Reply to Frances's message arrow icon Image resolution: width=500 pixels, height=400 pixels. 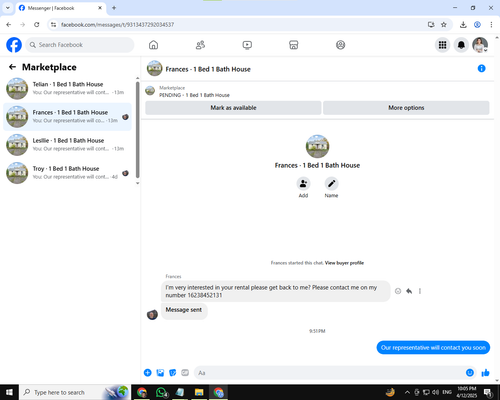[409, 291]
